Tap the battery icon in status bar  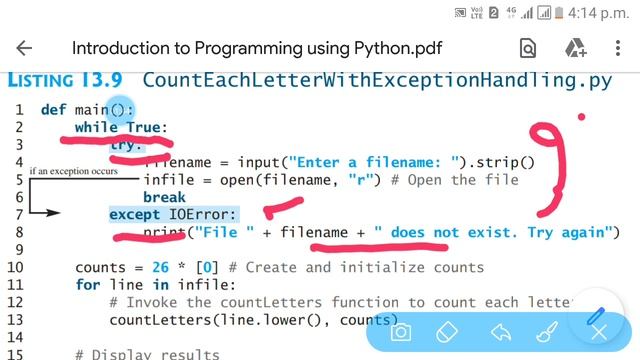(559, 13)
